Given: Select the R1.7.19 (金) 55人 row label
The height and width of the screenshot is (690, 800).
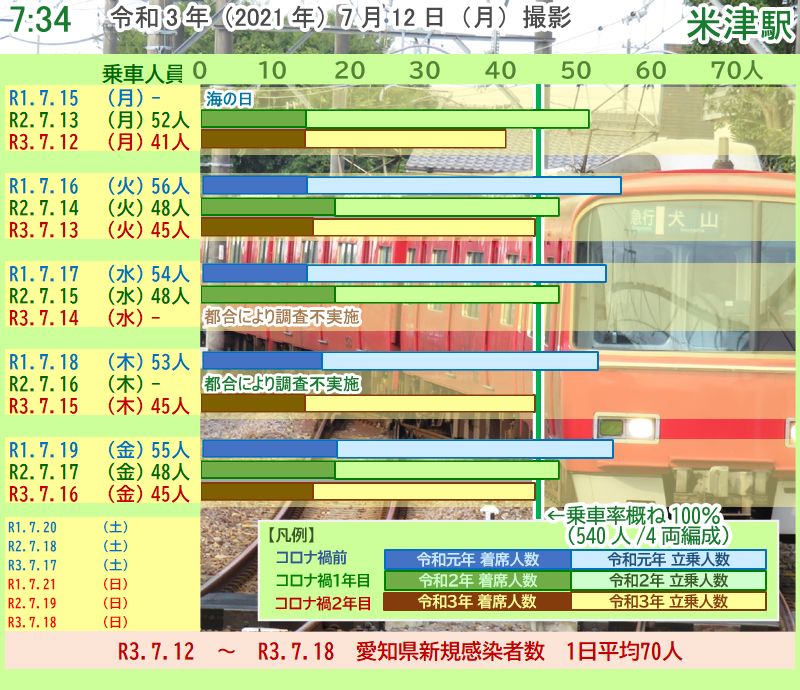Looking at the screenshot, I should [99, 450].
